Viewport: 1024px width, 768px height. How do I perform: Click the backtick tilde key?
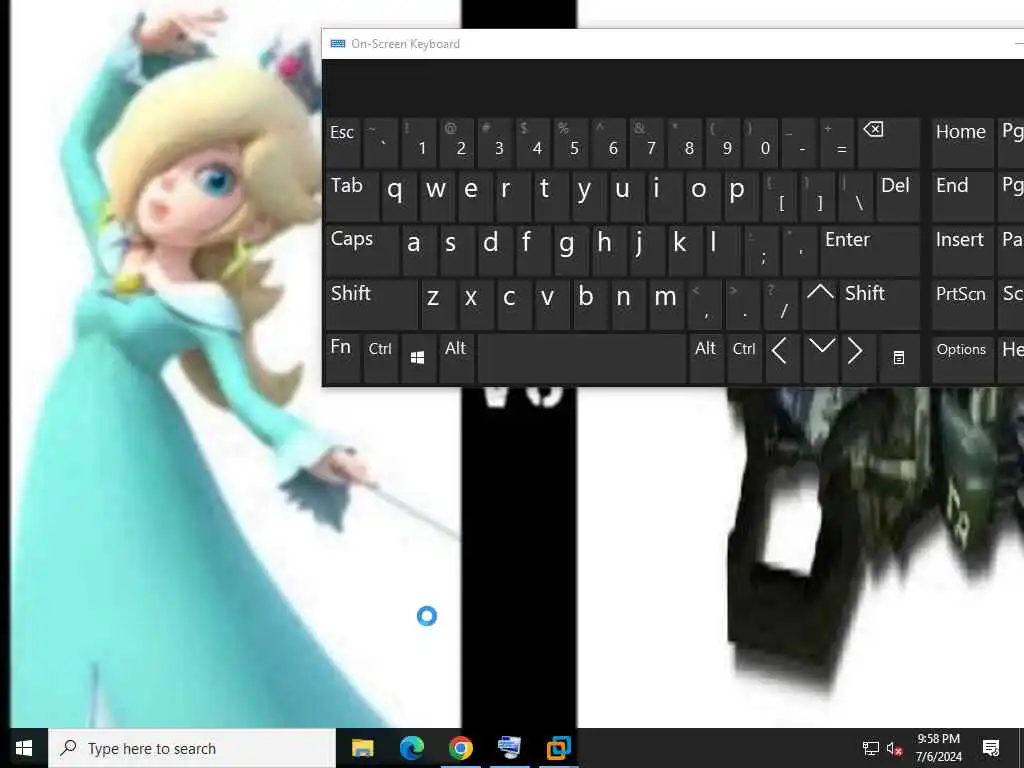pos(381,142)
